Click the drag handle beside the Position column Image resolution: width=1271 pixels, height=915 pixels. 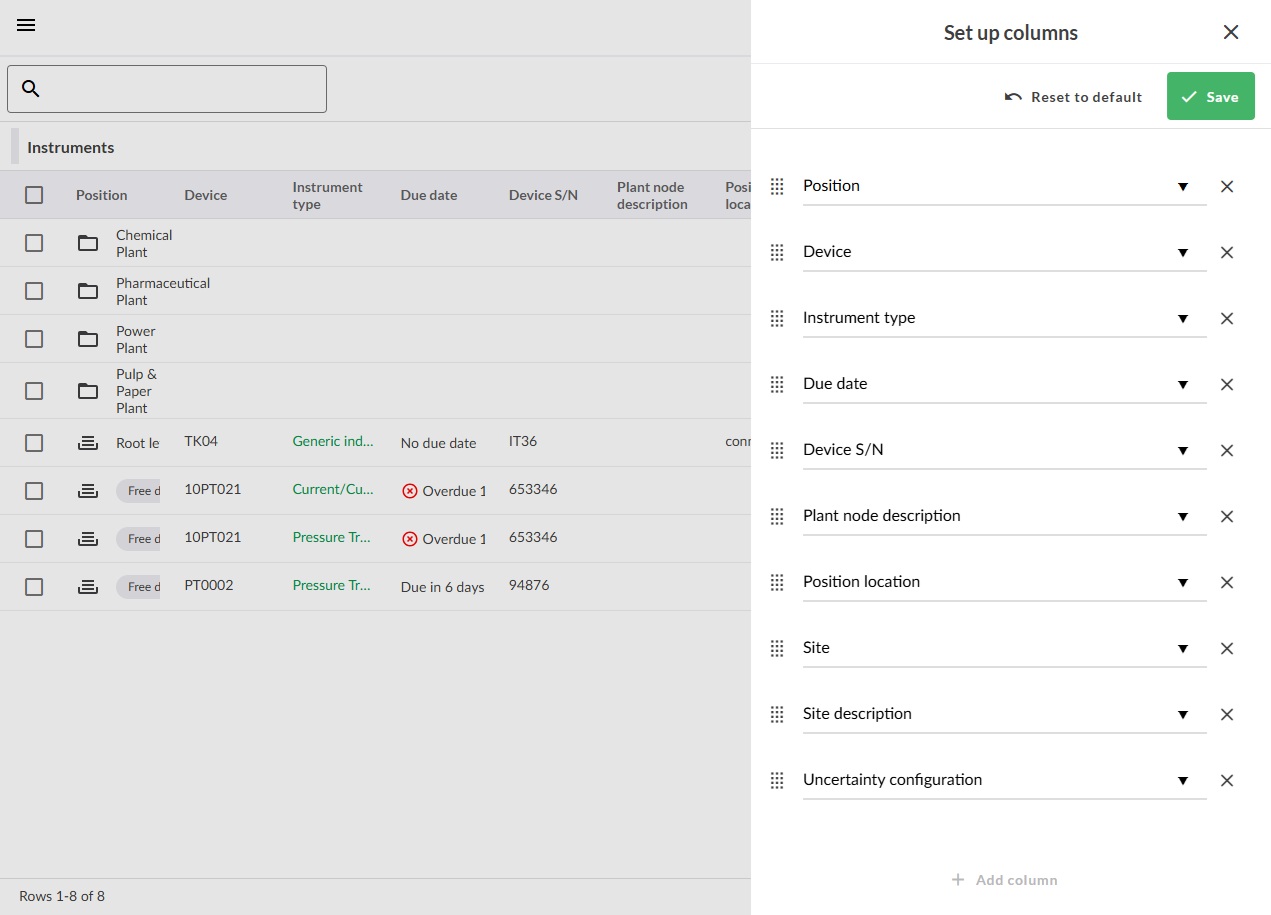[777, 186]
